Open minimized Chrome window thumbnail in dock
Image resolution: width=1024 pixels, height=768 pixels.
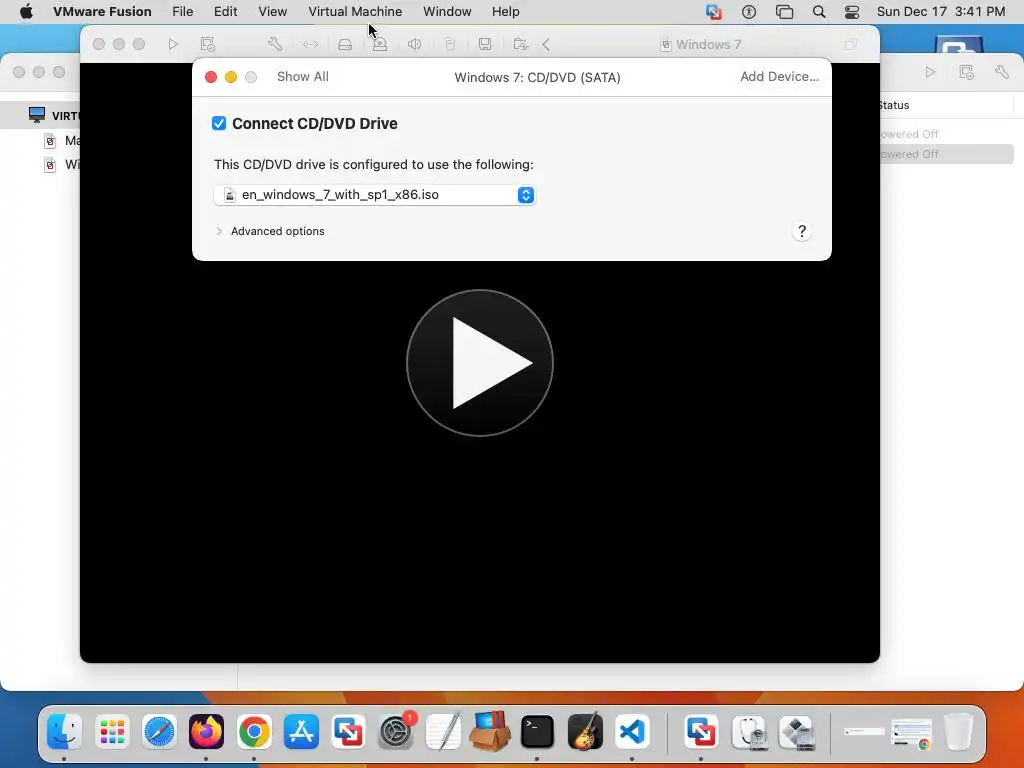click(x=911, y=733)
